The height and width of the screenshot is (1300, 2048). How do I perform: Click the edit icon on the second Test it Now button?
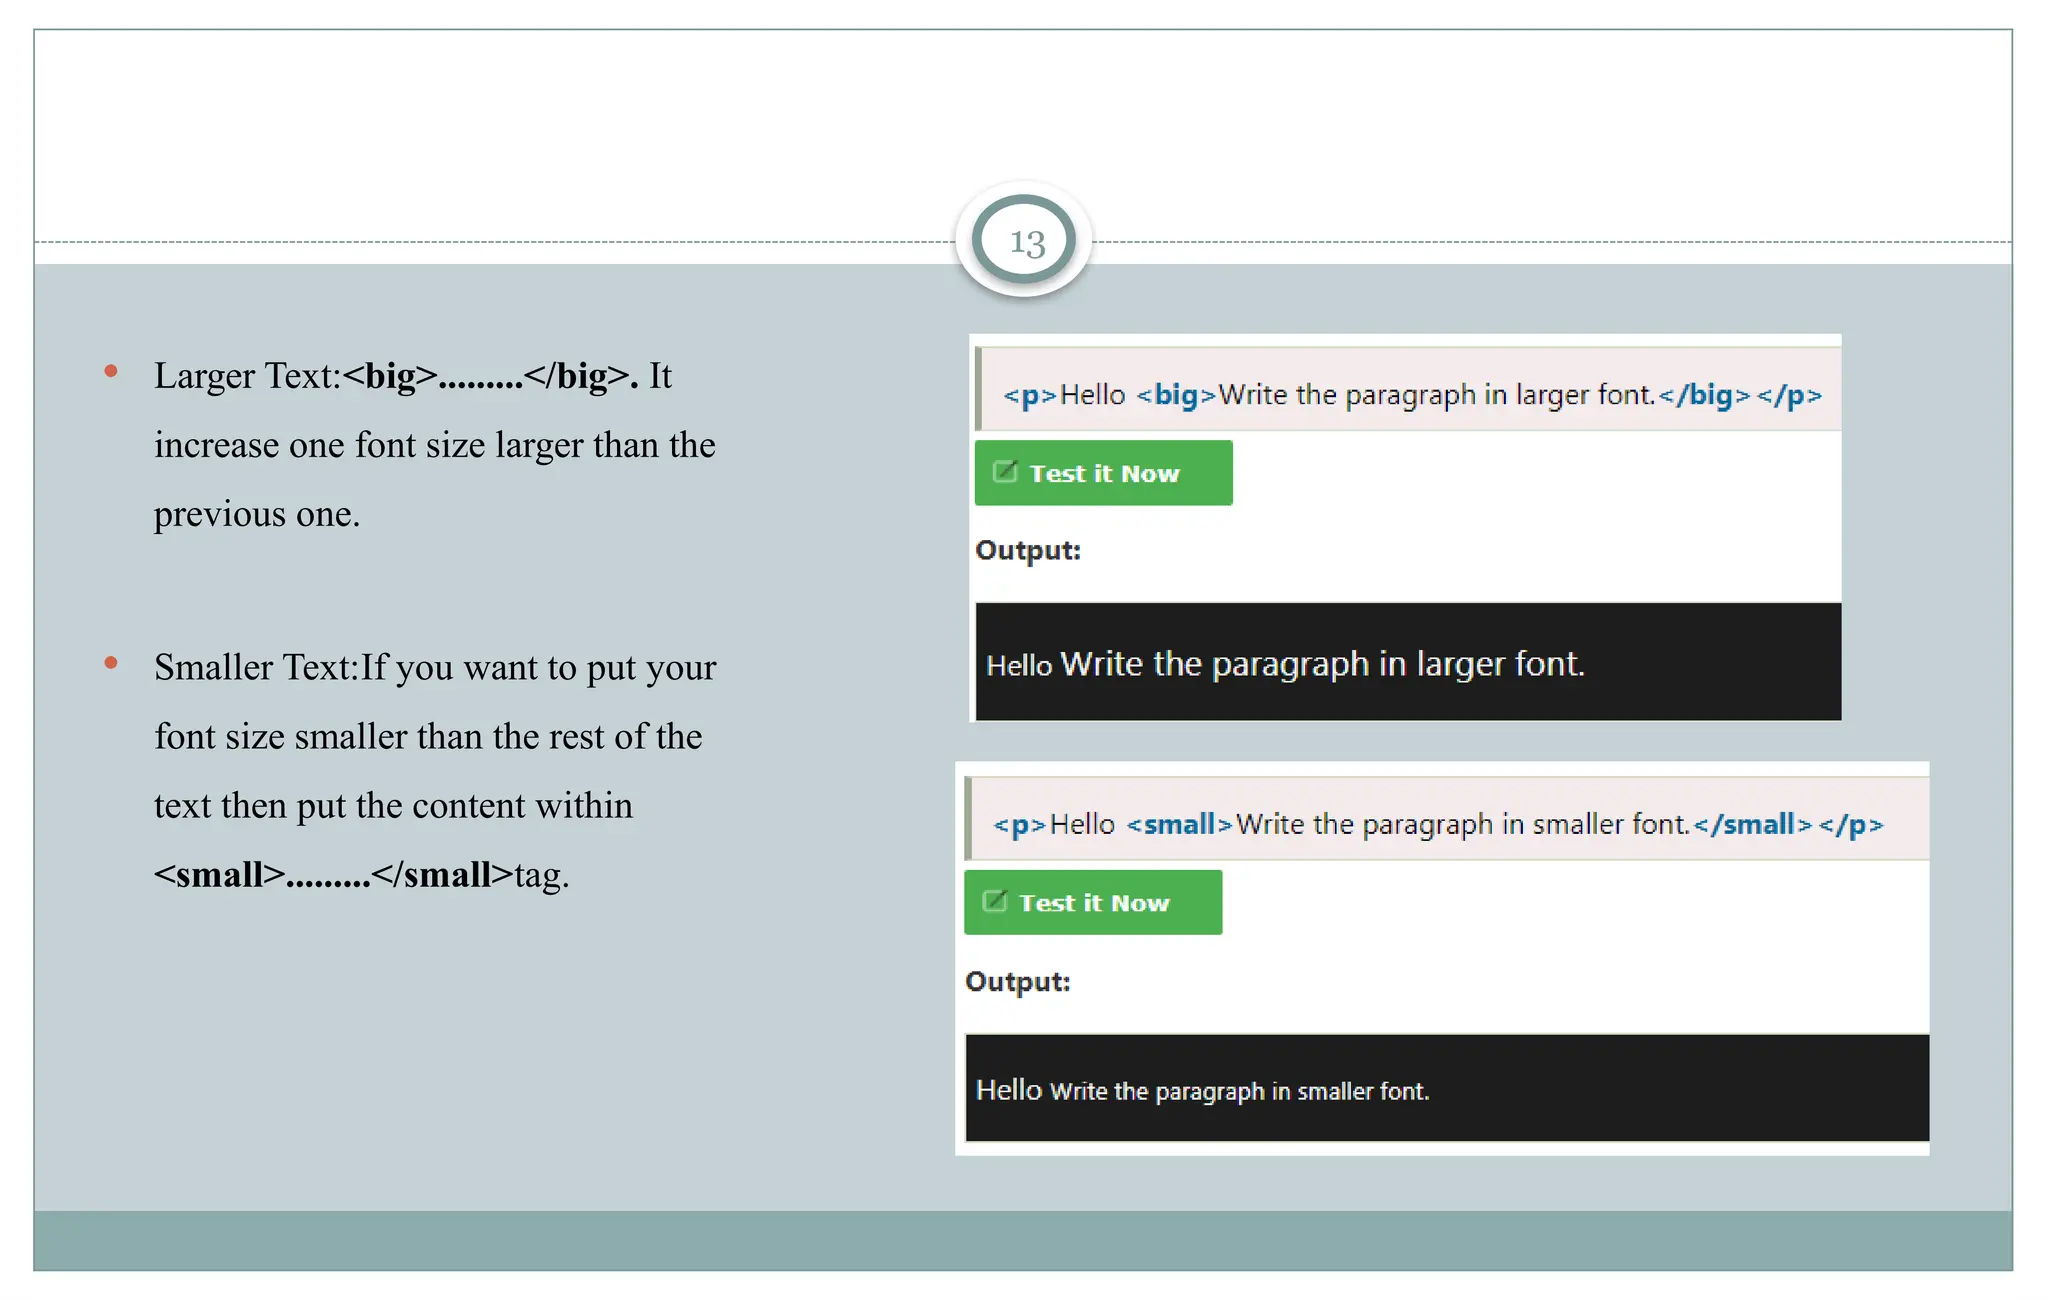click(994, 902)
